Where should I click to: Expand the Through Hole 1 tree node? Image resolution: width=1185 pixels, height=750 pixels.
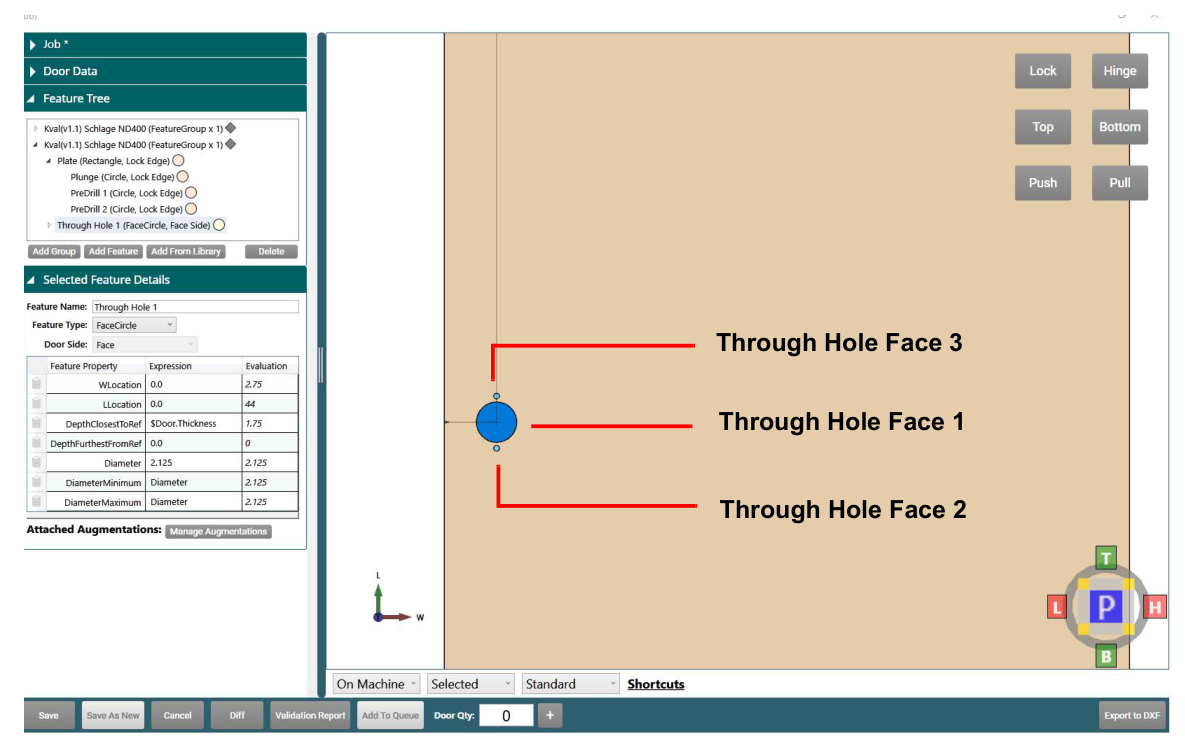coord(49,225)
